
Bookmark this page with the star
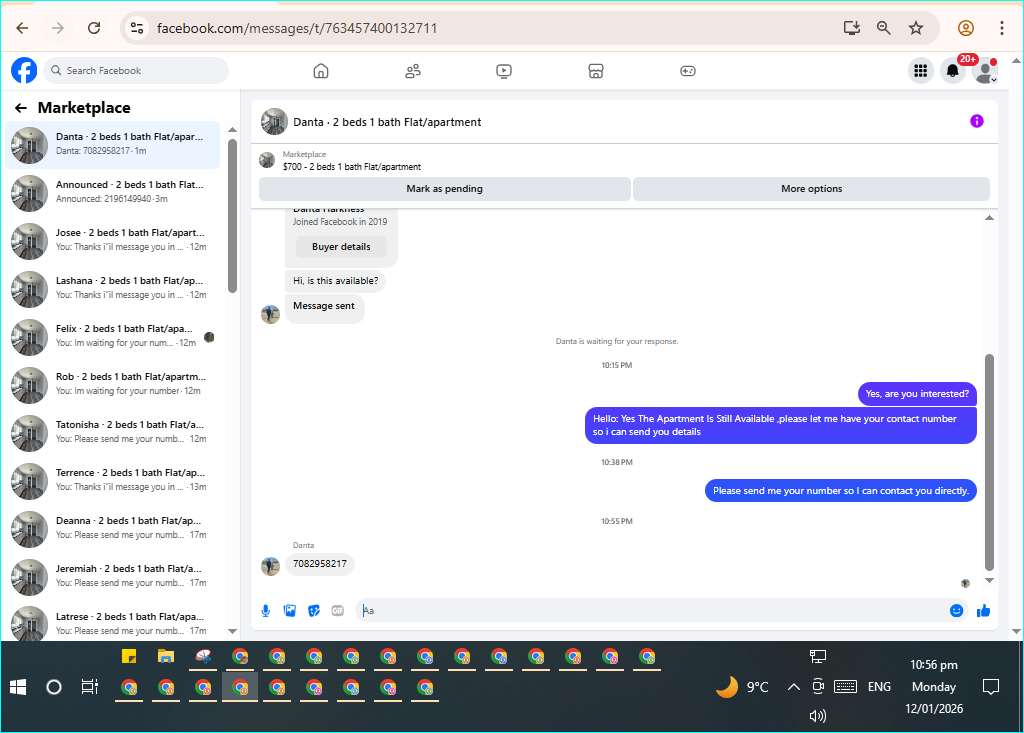tap(916, 28)
